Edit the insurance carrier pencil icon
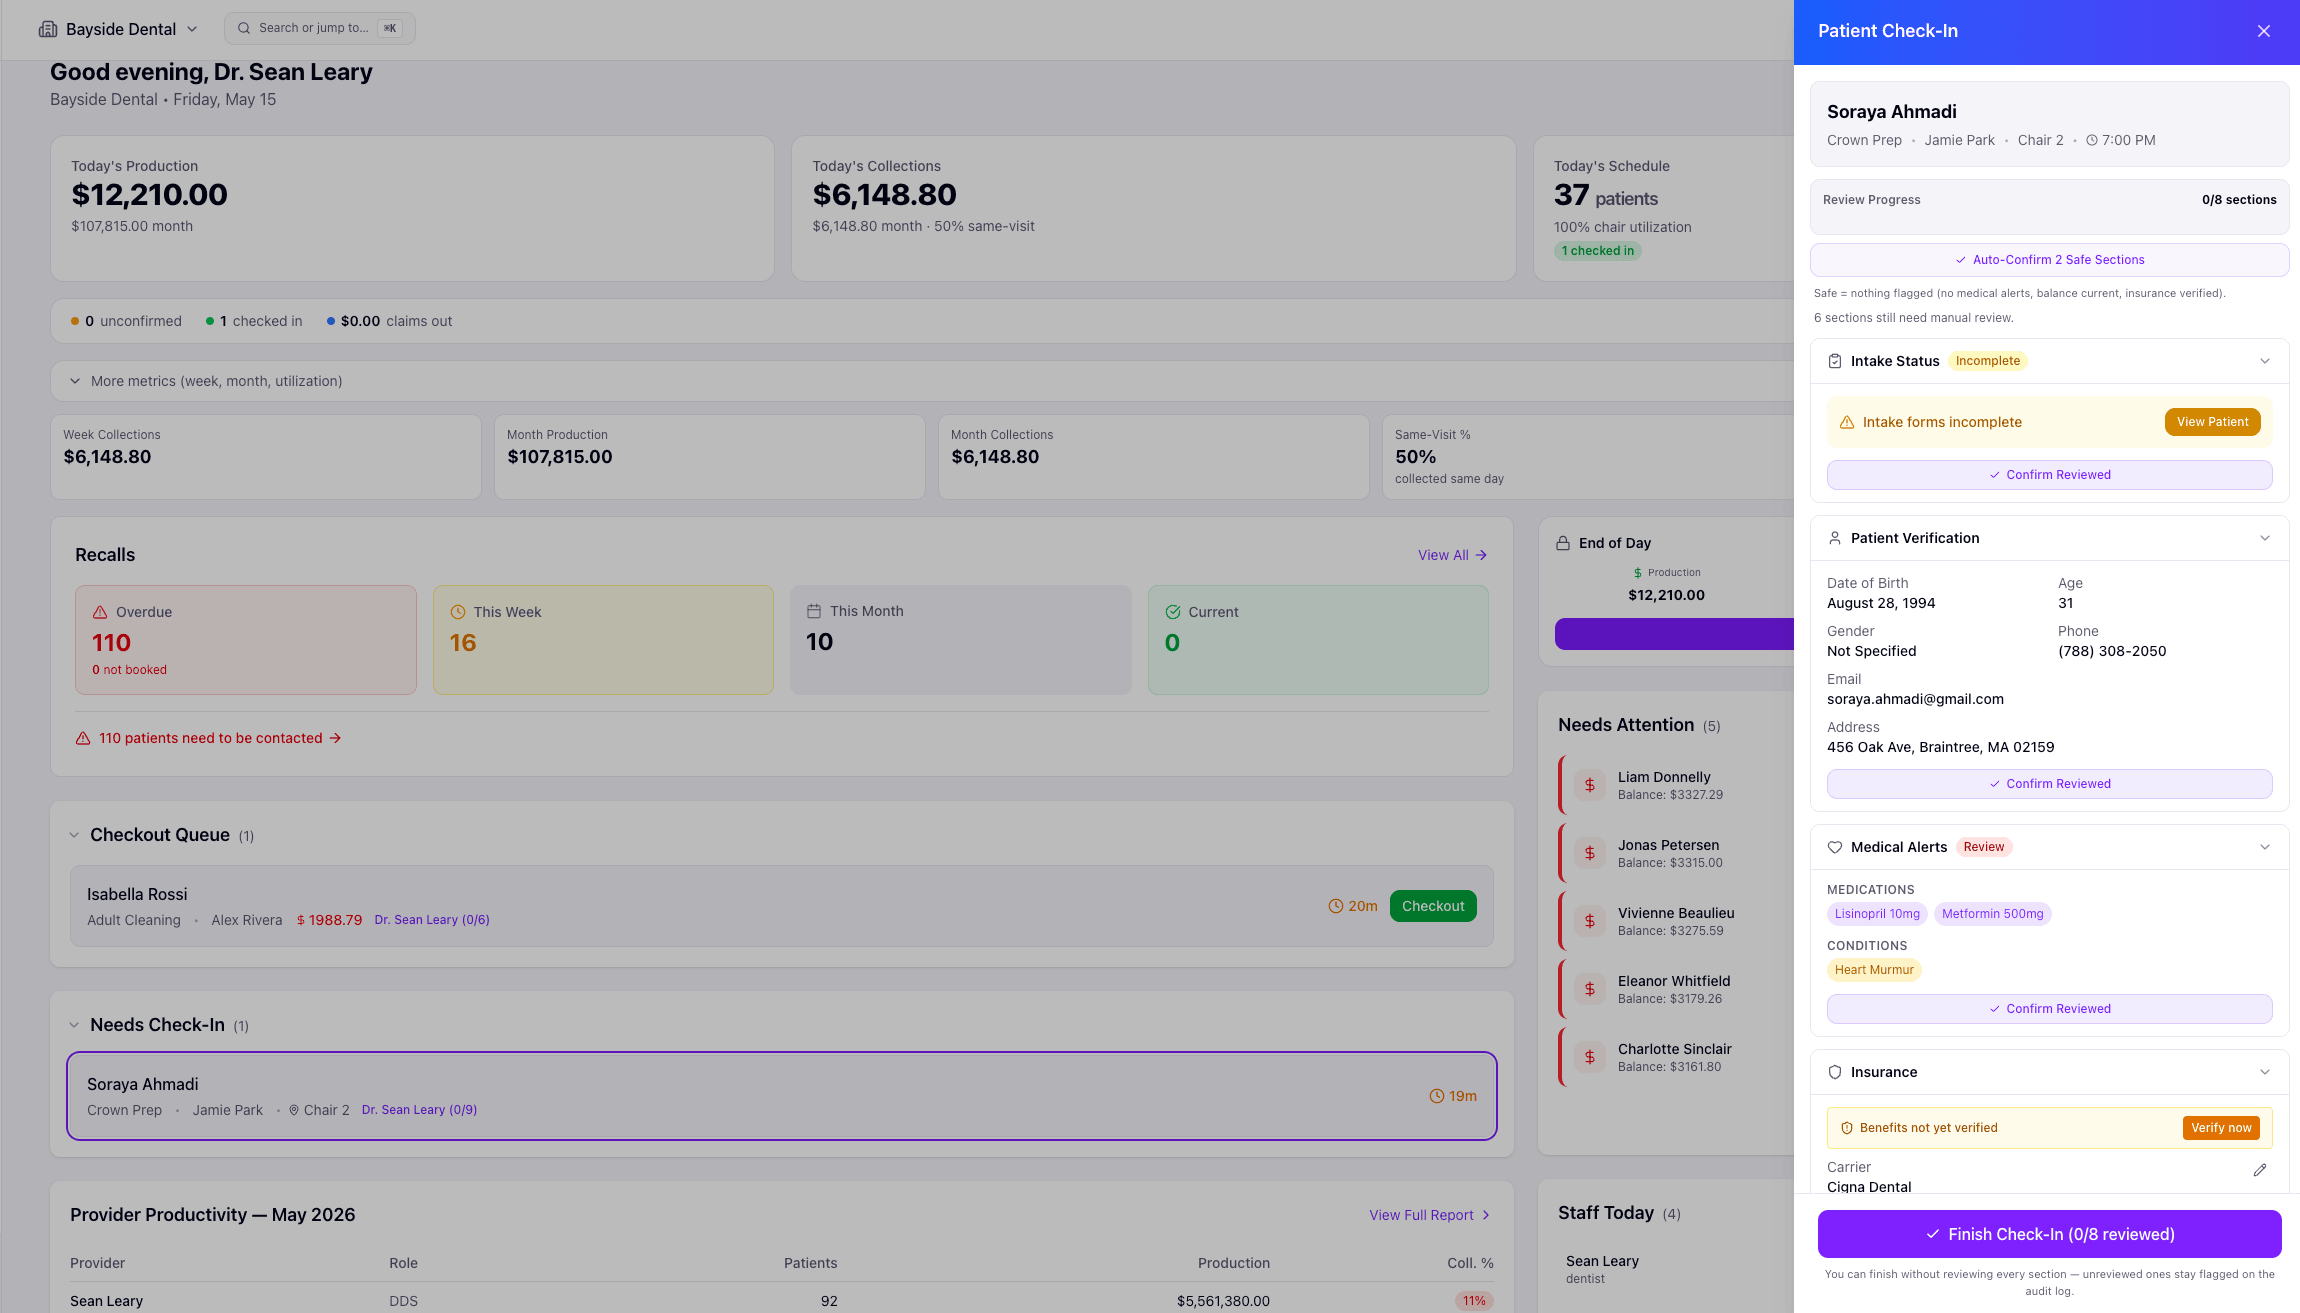The height and width of the screenshot is (1313, 2300). [2260, 1170]
